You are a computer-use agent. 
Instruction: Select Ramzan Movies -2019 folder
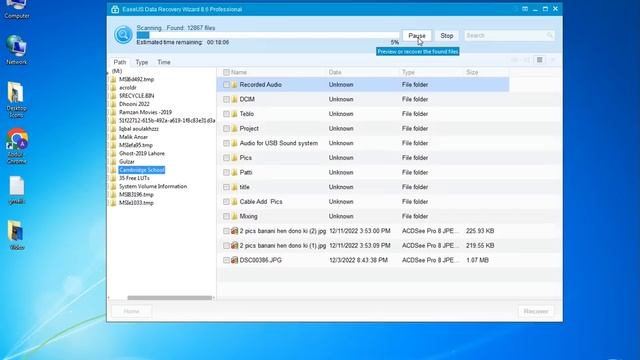[x=145, y=112]
